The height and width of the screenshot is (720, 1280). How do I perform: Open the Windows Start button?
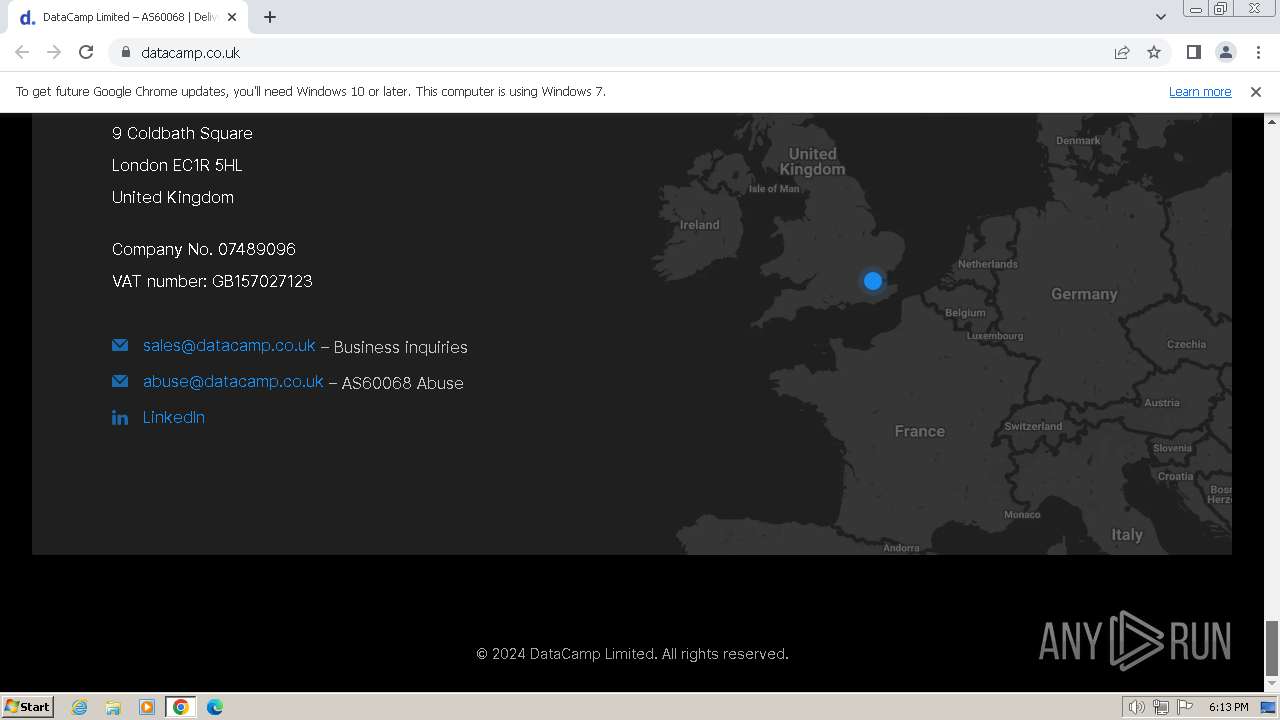coord(28,706)
